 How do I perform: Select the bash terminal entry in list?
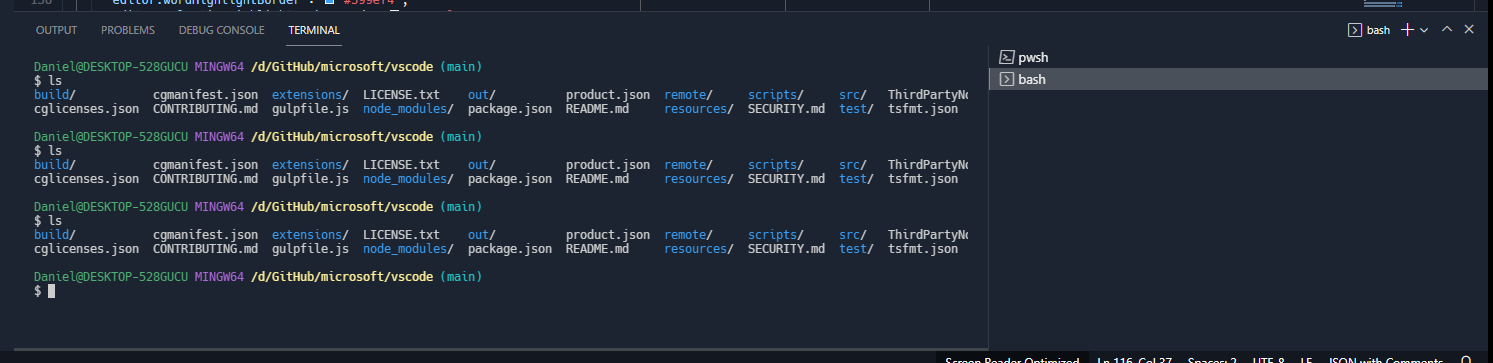click(x=1240, y=79)
